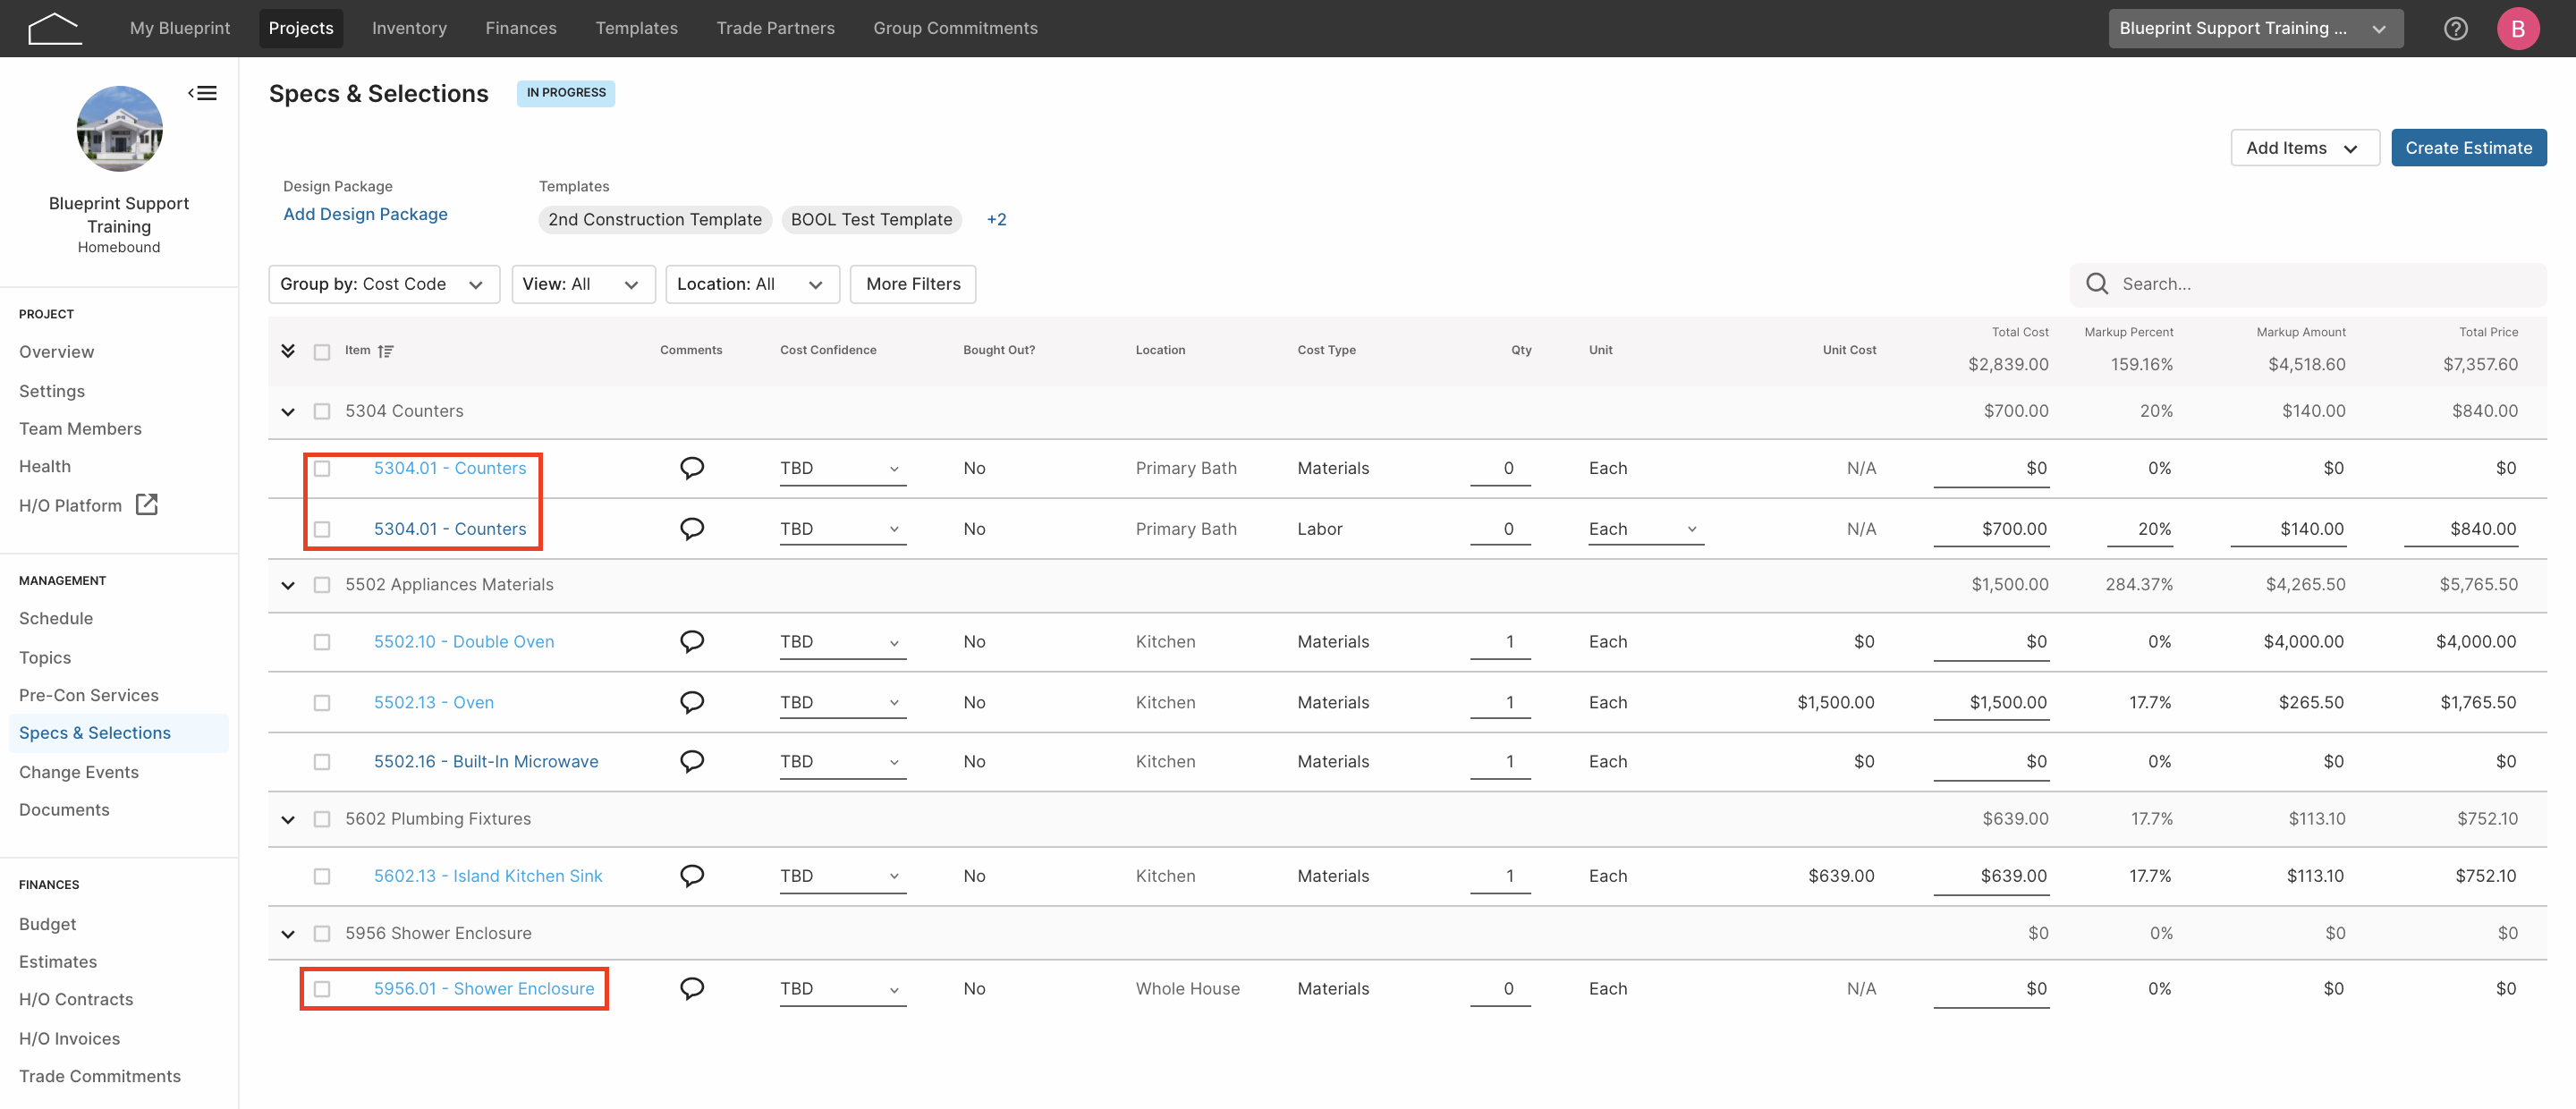Open comments for 5304.01 Counters Labor row
This screenshot has height=1109, width=2576.
(692, 528)
